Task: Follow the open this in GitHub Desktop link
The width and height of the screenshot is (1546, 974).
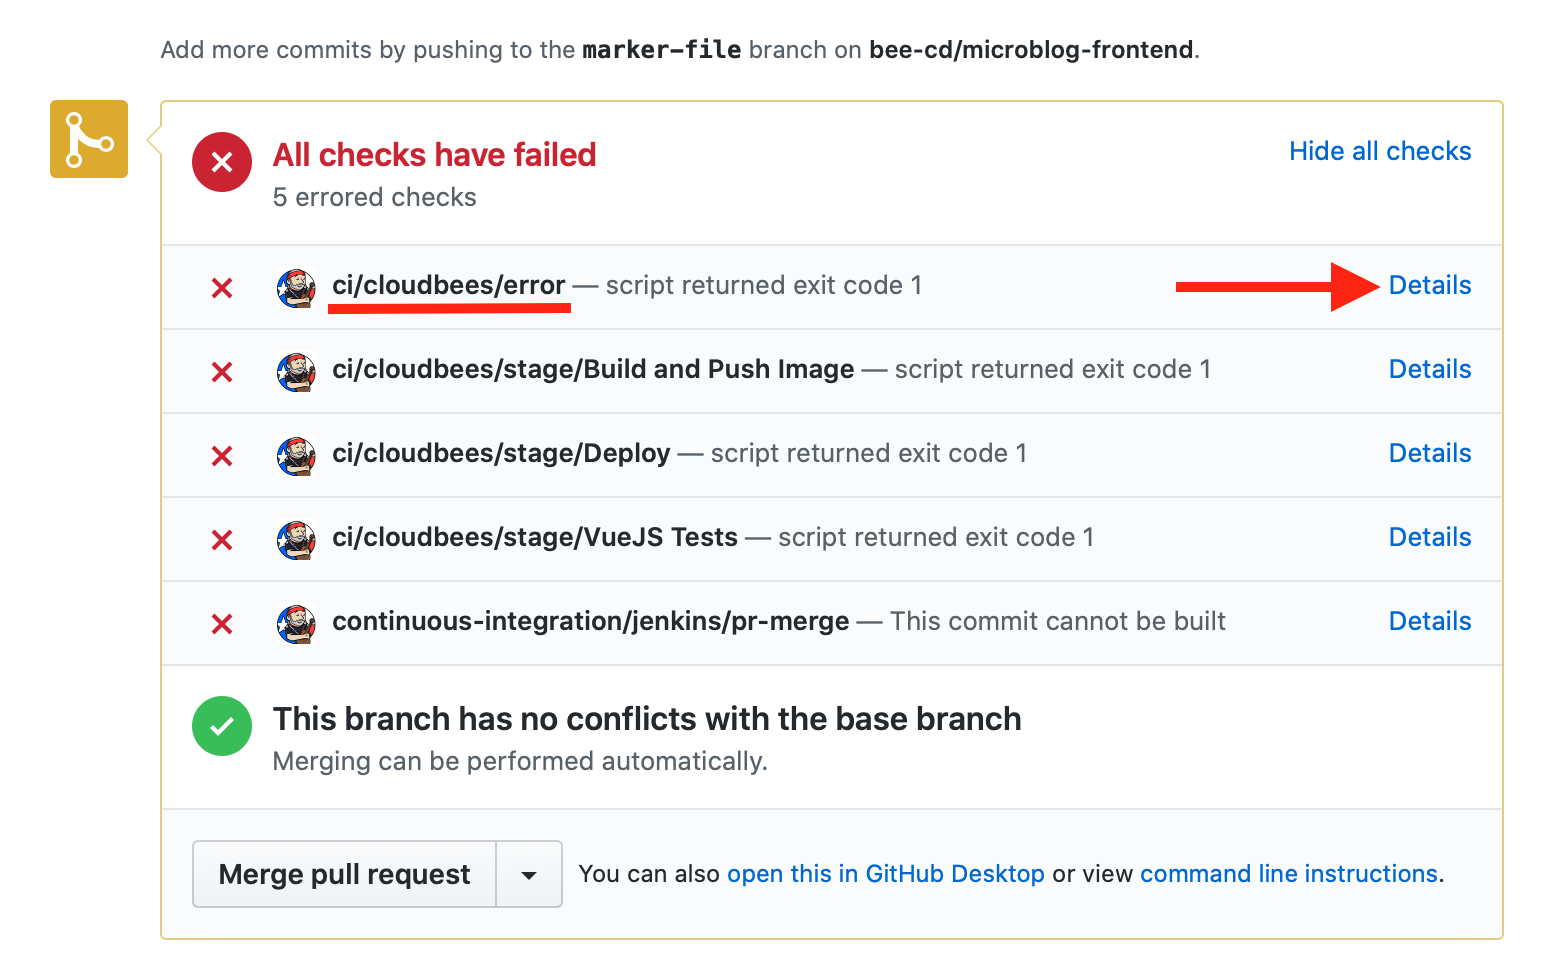Action: (x=886, y=874)
